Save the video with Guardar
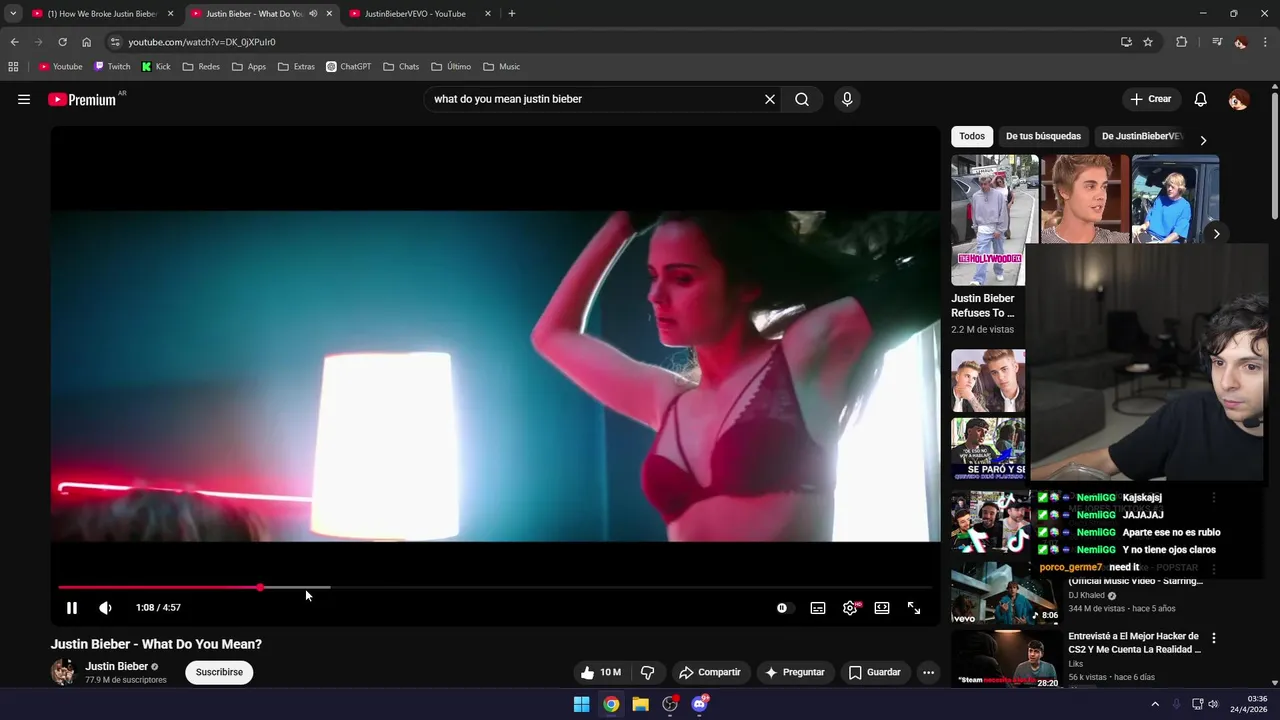The width and height of the screenshot is (1280, 720). click(875, 672)
